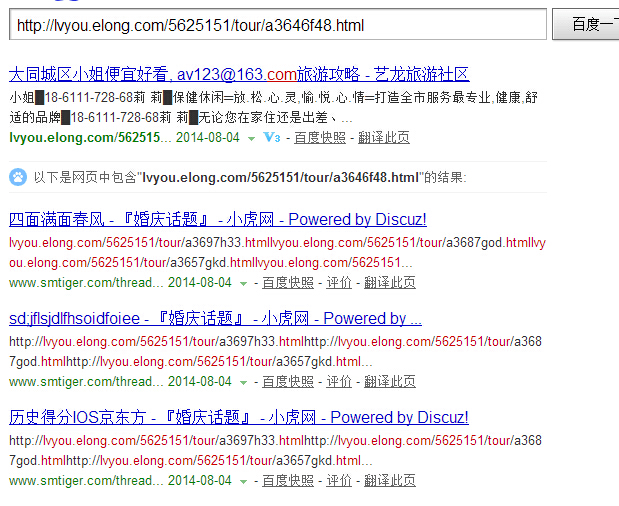Open the sd;jflsjdlfhsoidfoiee result title
The image size is (619, 506).
[x=215, y=319]
